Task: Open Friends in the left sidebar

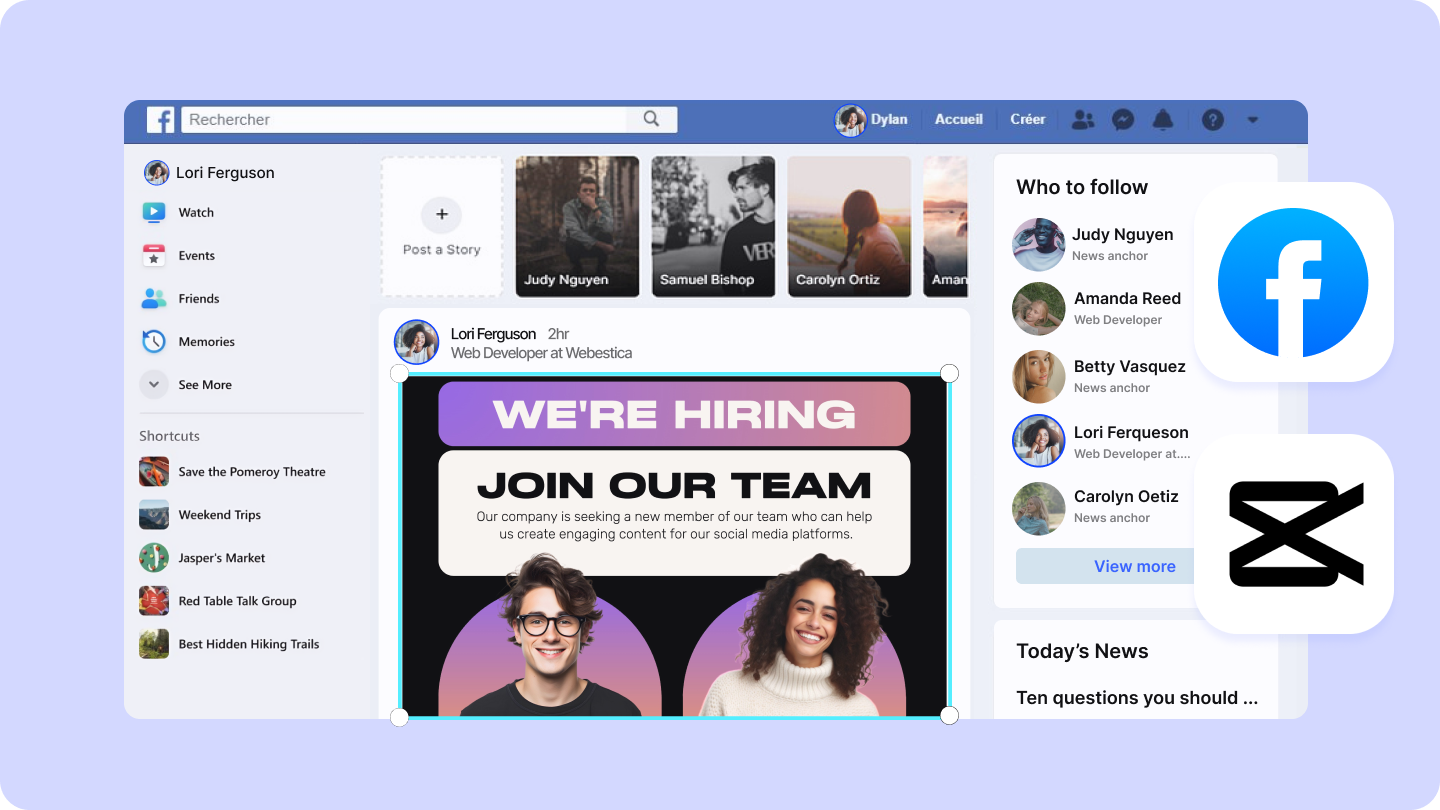Action: pyautogui.click(x=180, y=298)
